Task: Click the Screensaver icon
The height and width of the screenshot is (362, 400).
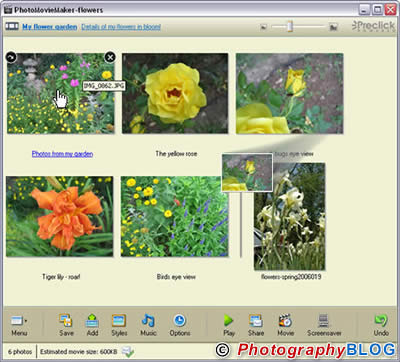Action: point(323,321)
